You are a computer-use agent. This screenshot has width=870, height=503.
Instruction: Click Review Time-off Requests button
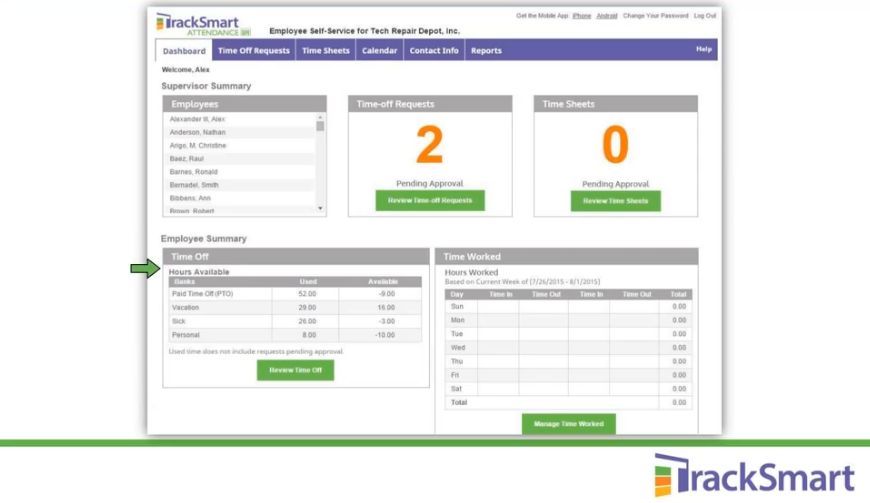coord(430,200)
